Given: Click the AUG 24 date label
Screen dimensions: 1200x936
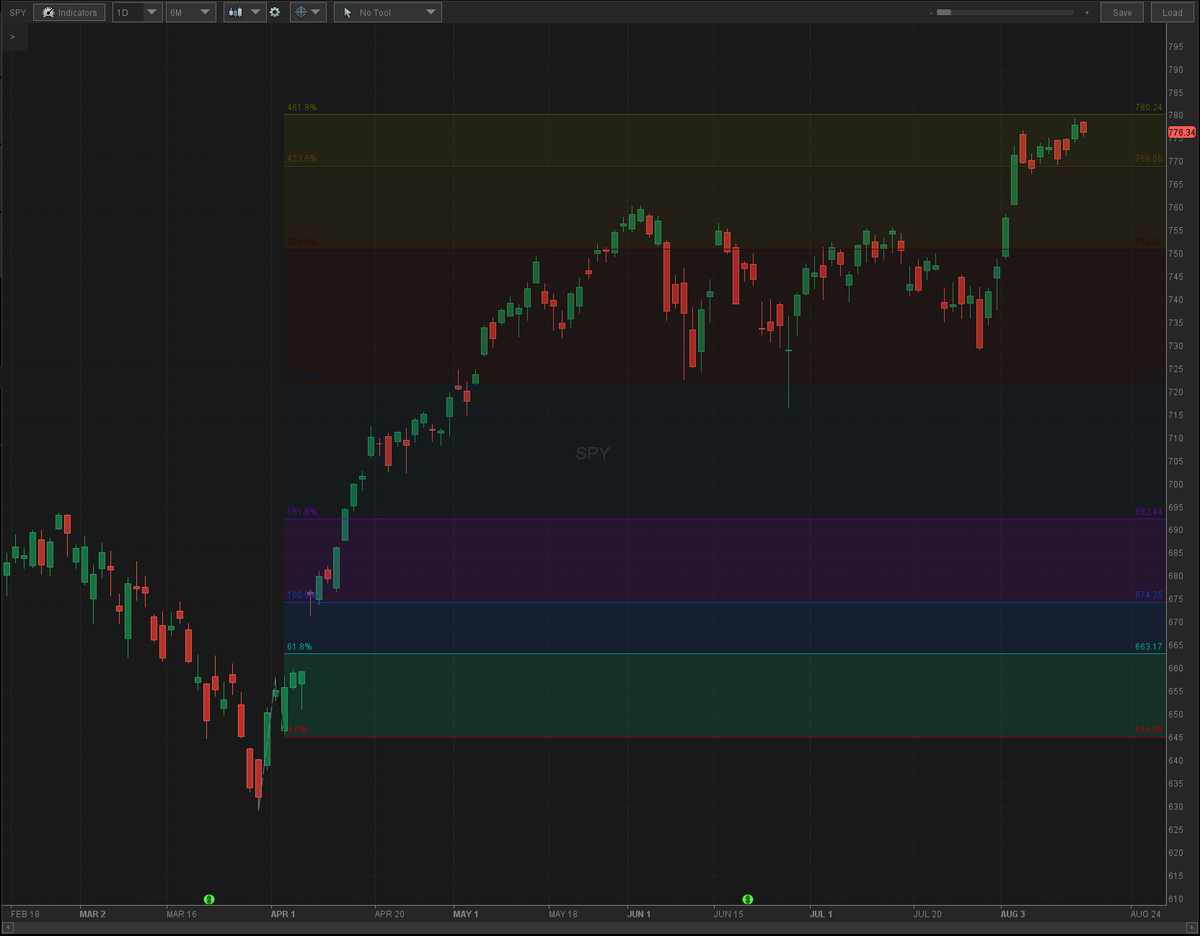Looking at the screenshot, I should point(1146,914).
